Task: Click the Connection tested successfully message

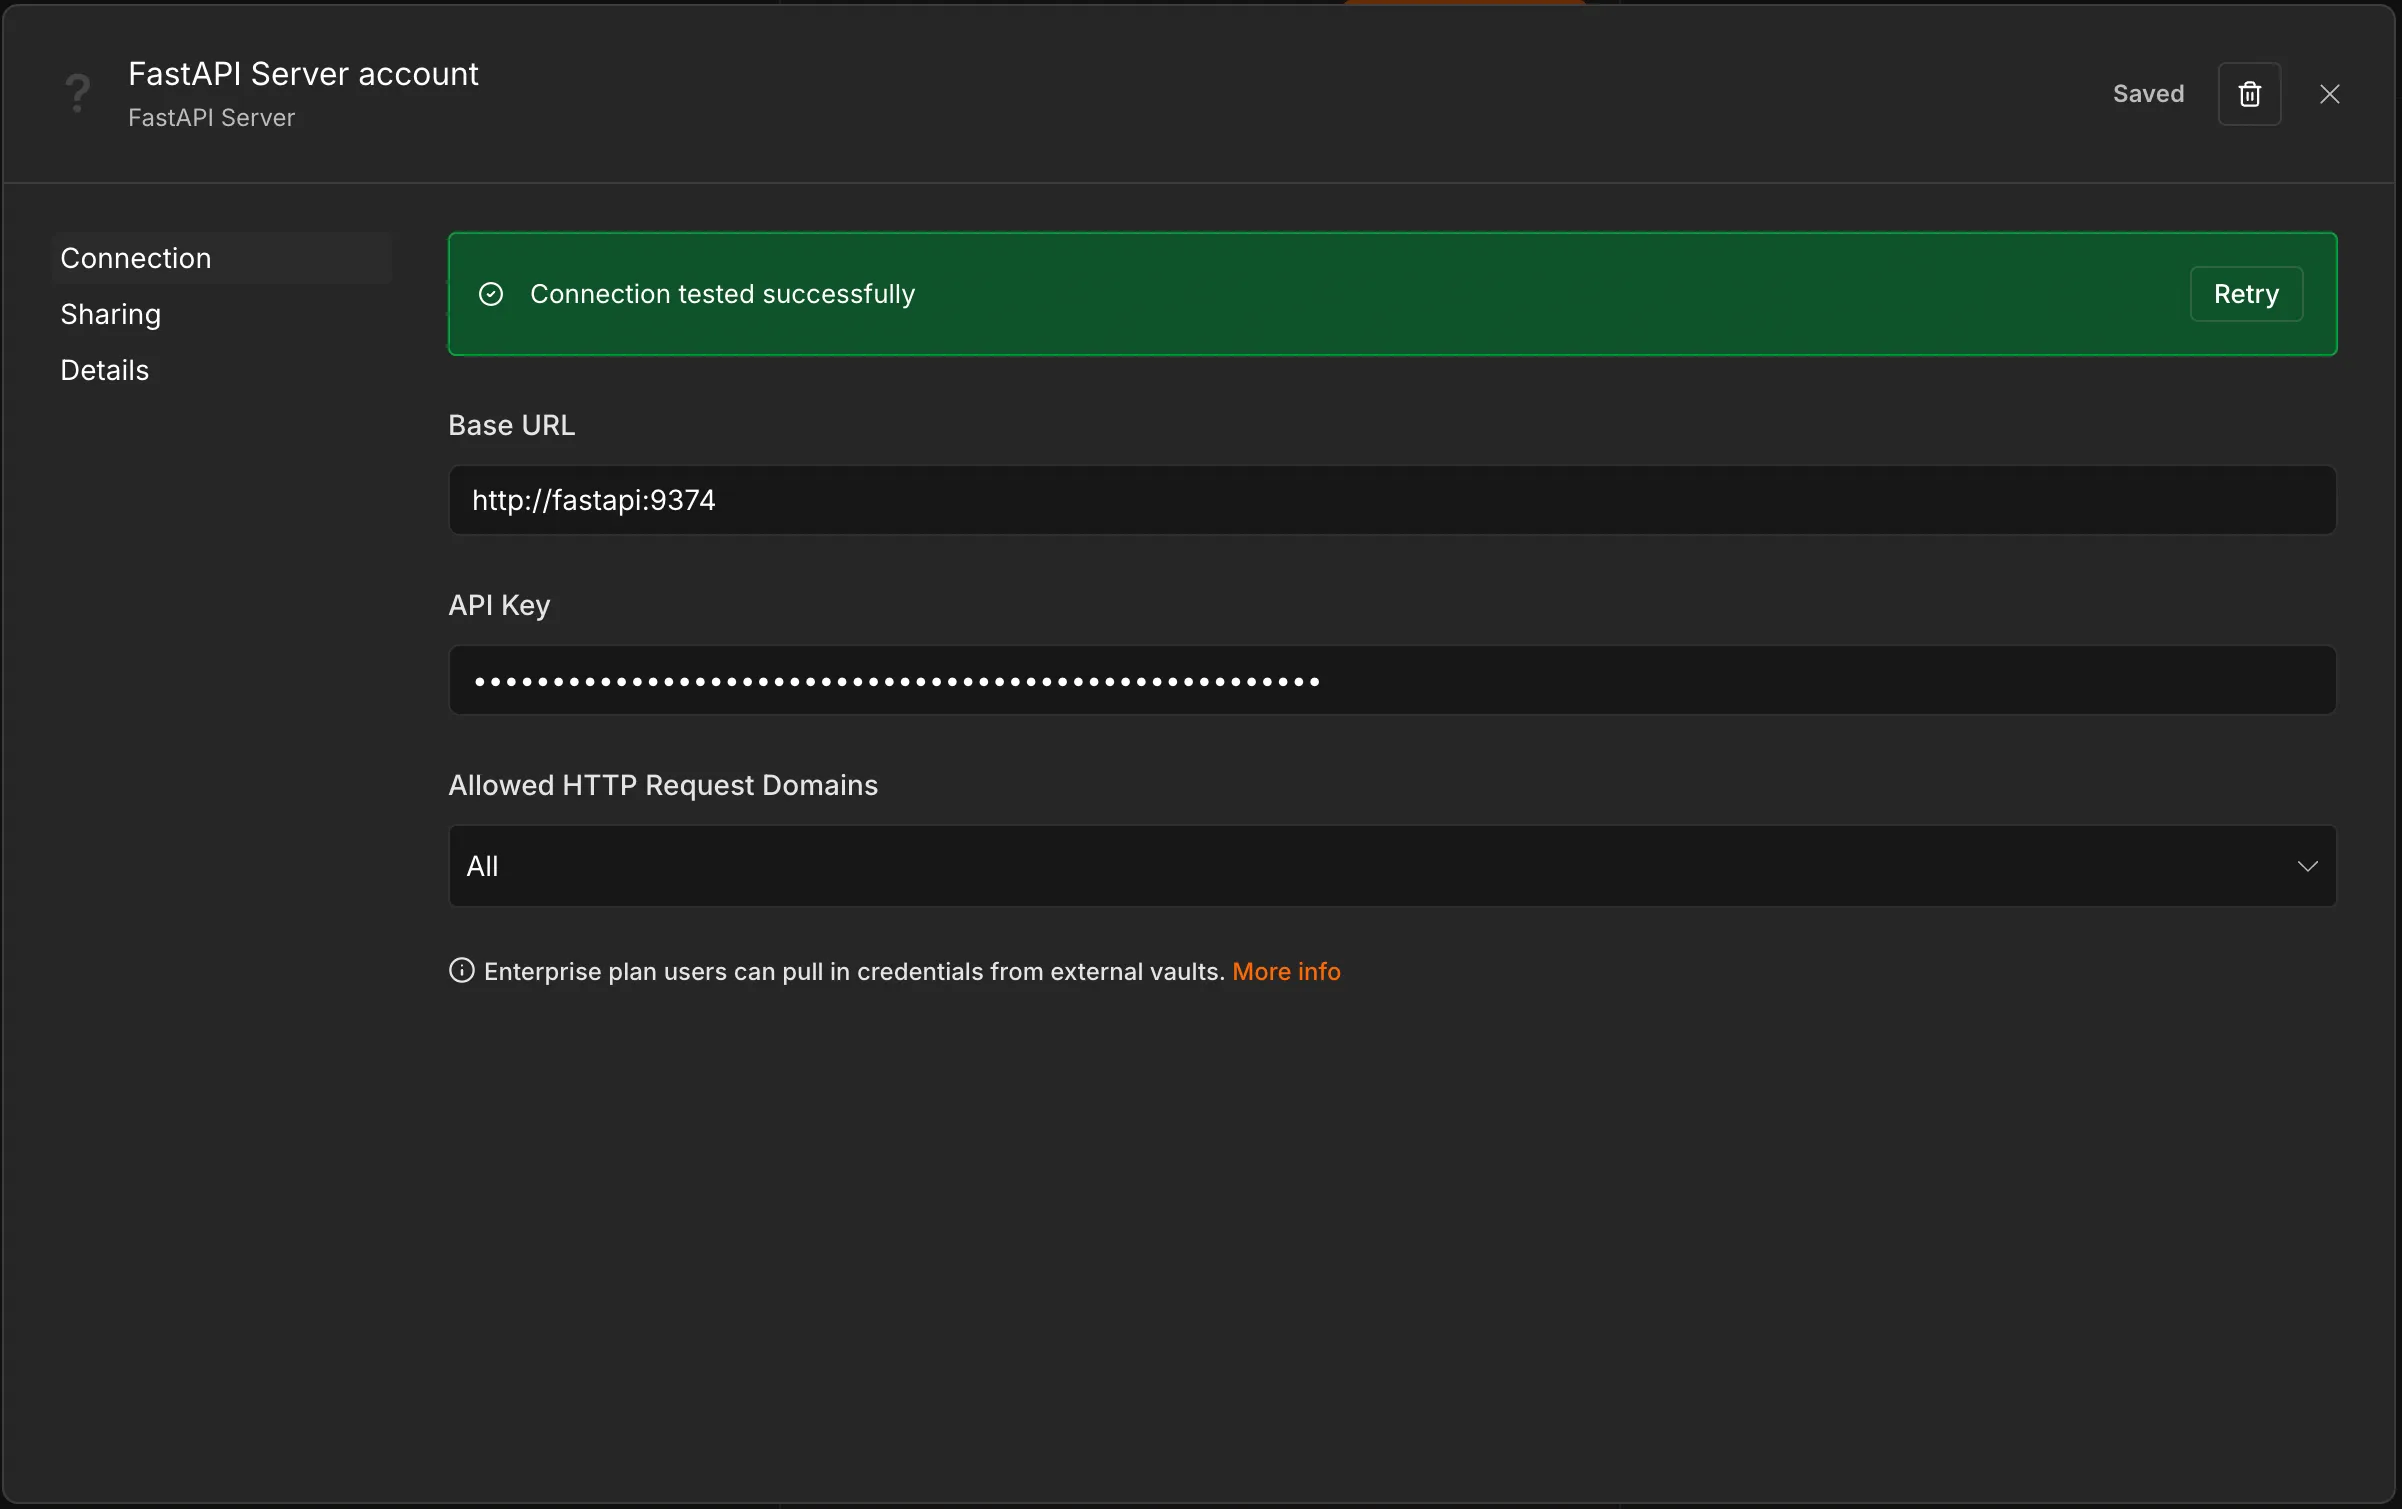Action: tap(722, 294)
